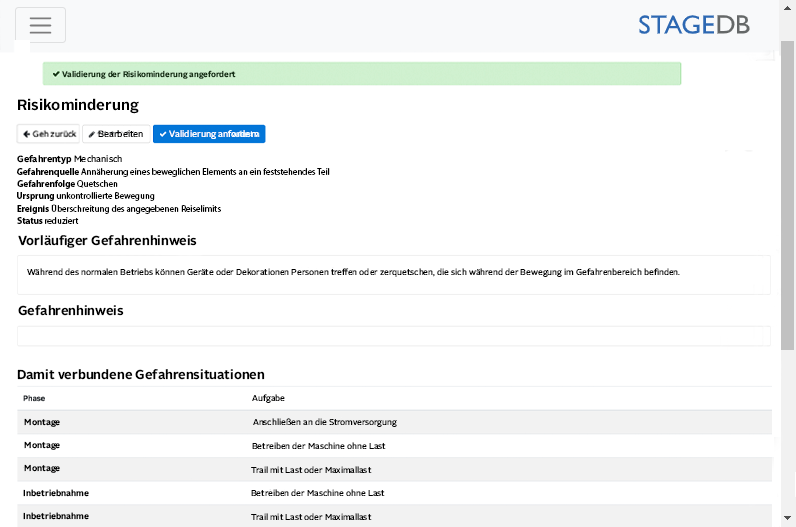796x527 pixels.
Task: Open the hamburger navigation menu
Action: tap(40, 25)
